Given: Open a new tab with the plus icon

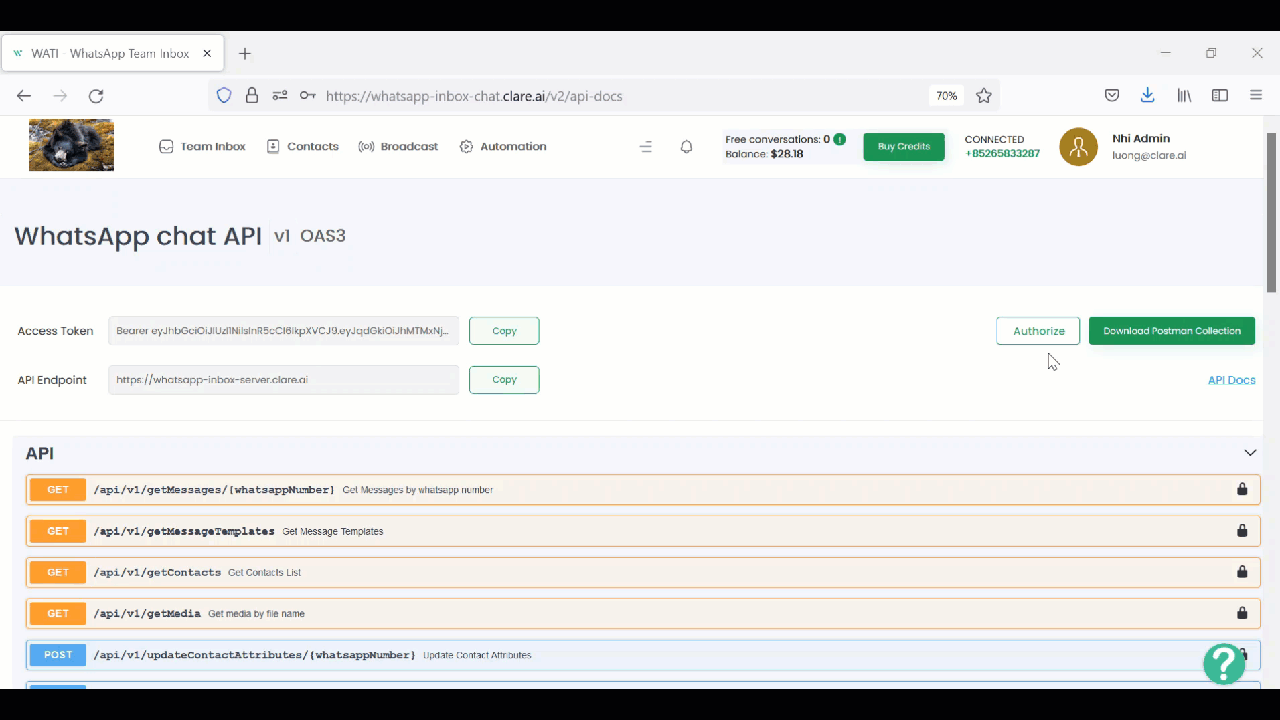Looking at the screenshot, I should click(x=244, y=54).
